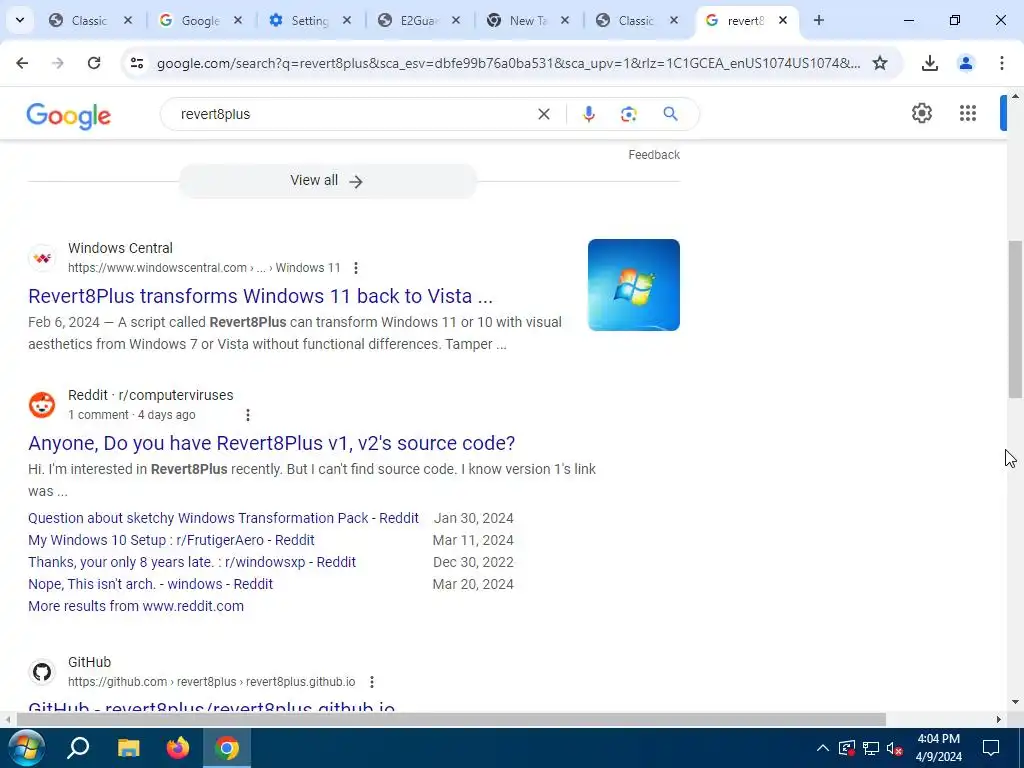Open the muted volume tray icon
Screen dimensions: 1024x768
tap(895, 748)
